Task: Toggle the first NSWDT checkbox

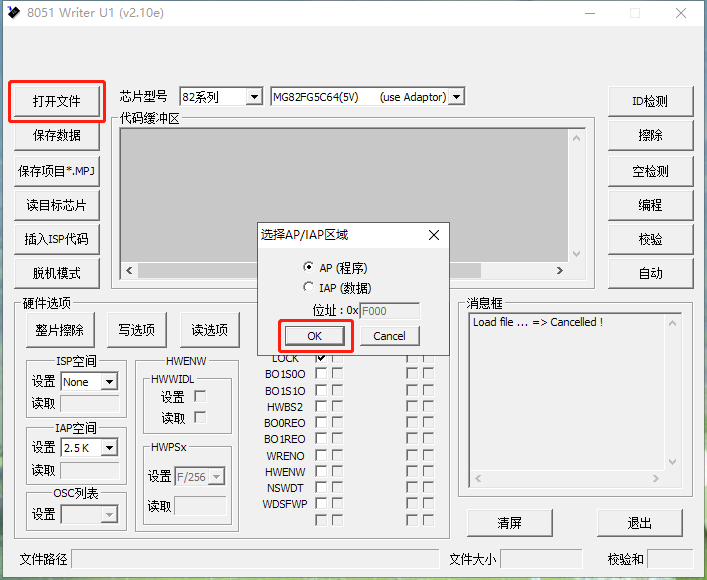Action: pos(321,488)
